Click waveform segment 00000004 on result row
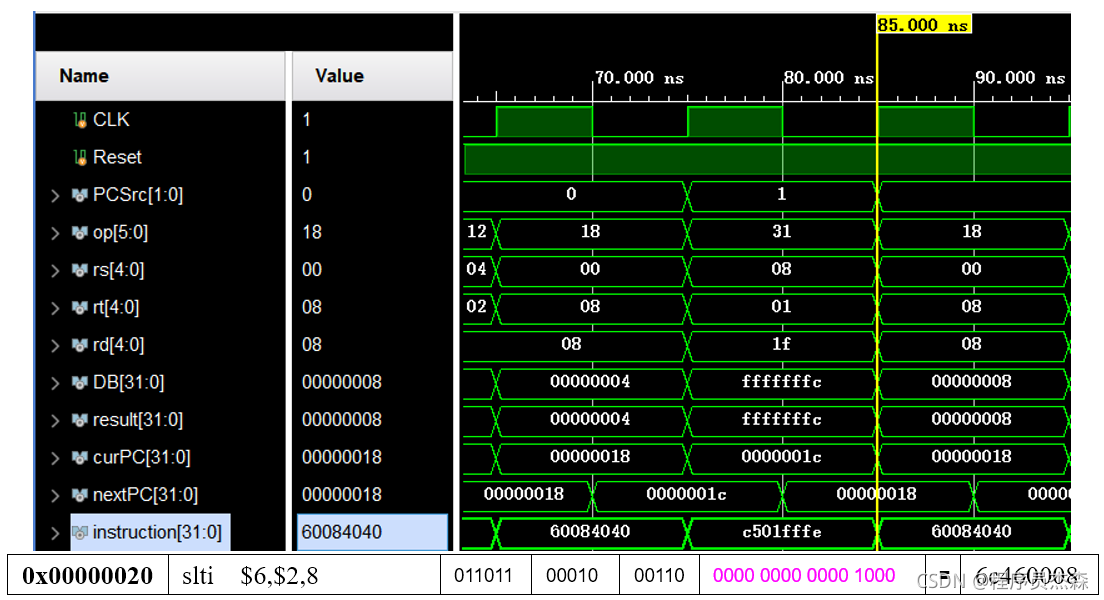This screenshot has height=600, width=1104. [590, 420]
